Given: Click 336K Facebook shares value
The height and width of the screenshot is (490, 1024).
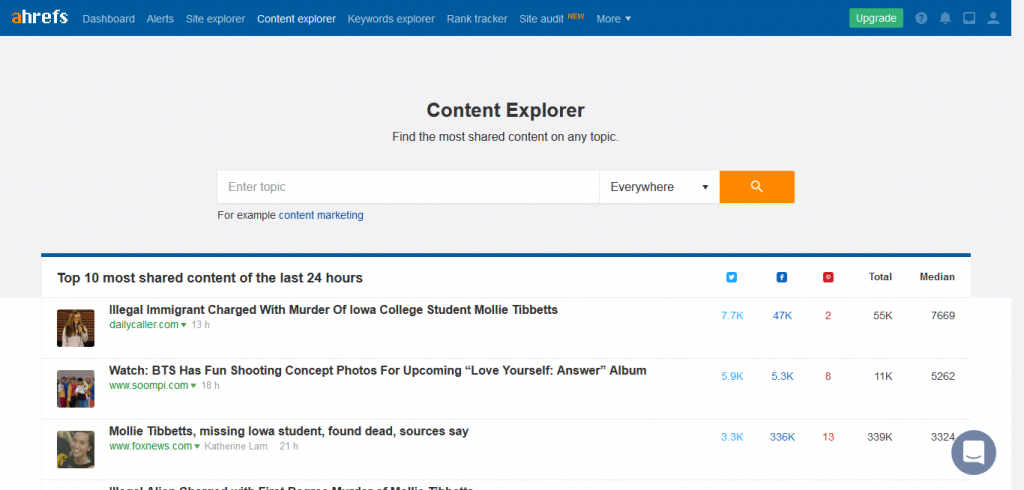Looking at the screenshot, I should tap(782, 437).
